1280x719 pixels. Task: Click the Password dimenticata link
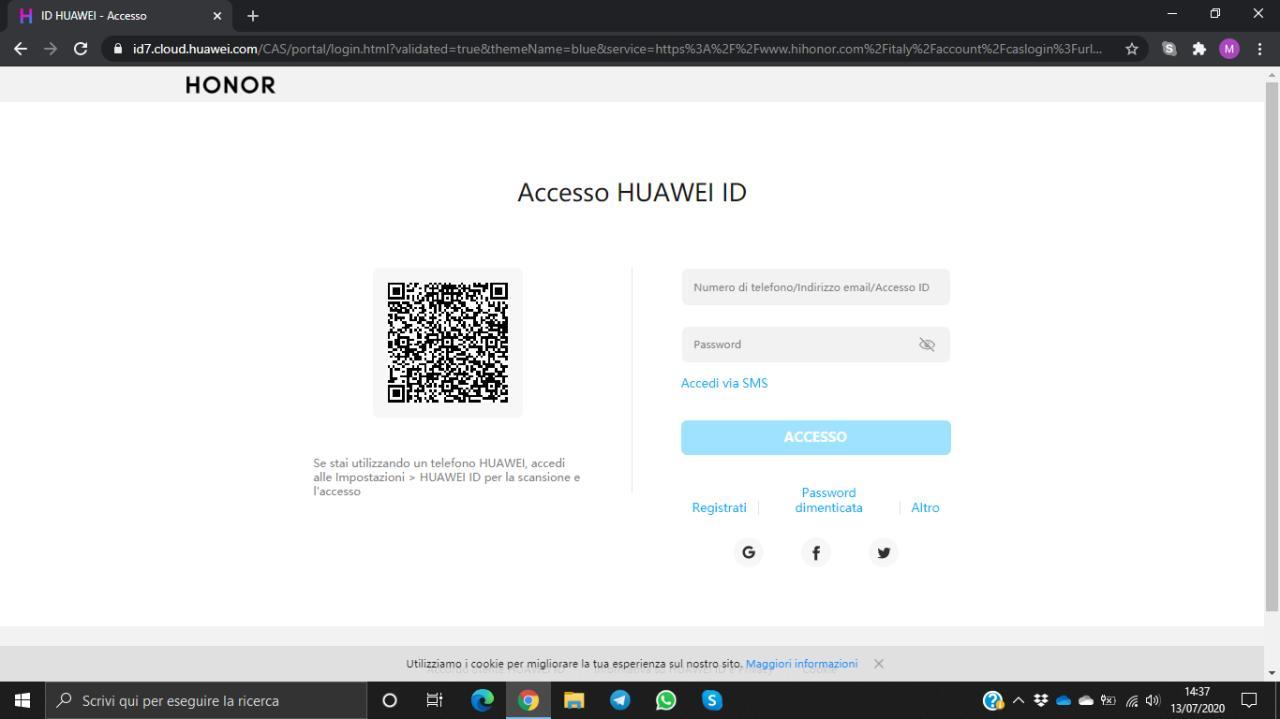pos(828,500)
